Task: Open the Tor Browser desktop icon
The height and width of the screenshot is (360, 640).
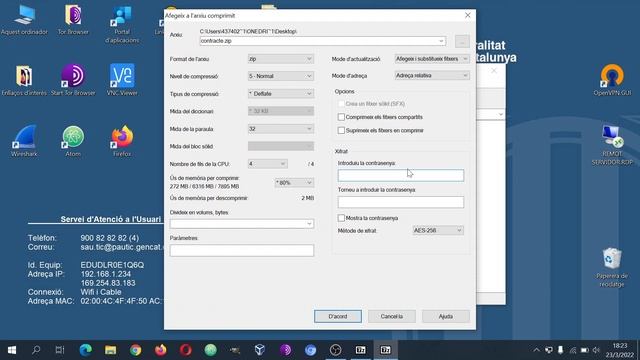Action: coord(73,20)
